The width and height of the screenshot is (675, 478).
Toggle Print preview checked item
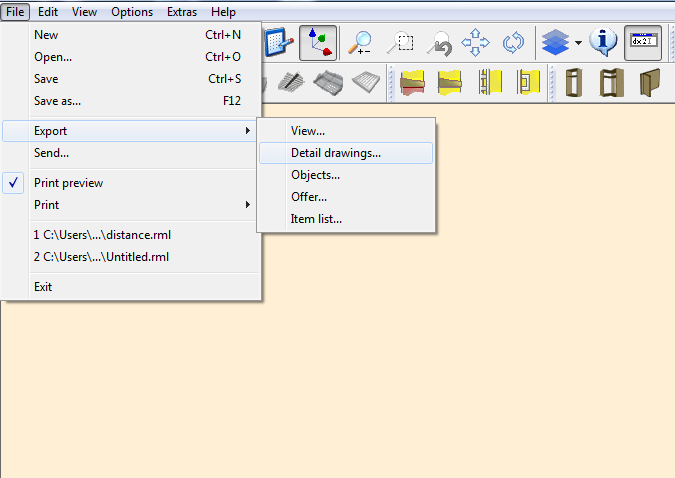68,183
